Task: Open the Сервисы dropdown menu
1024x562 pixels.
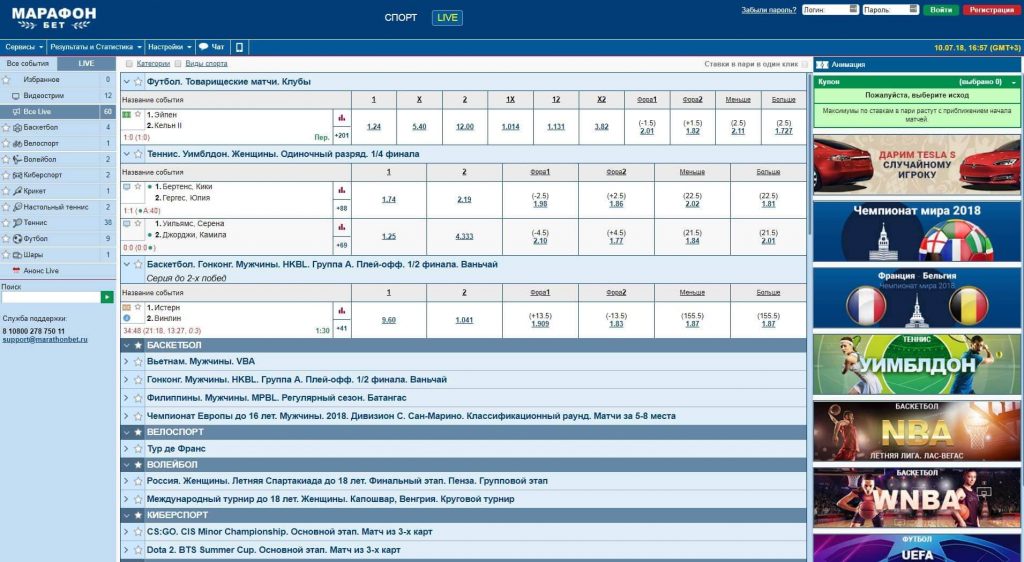Action: (24, 47)
